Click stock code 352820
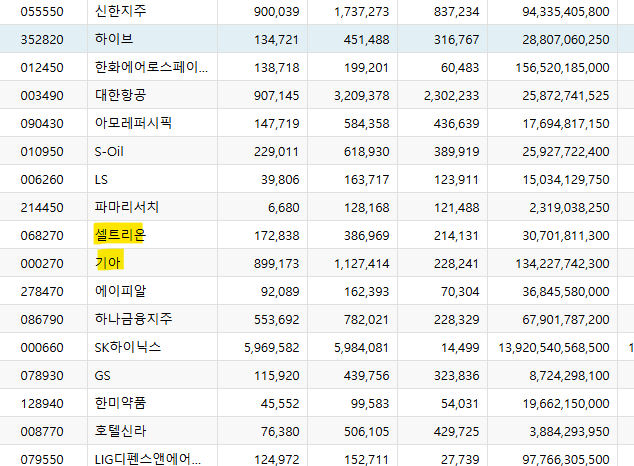634x466 pixels. tap(42, 40)
